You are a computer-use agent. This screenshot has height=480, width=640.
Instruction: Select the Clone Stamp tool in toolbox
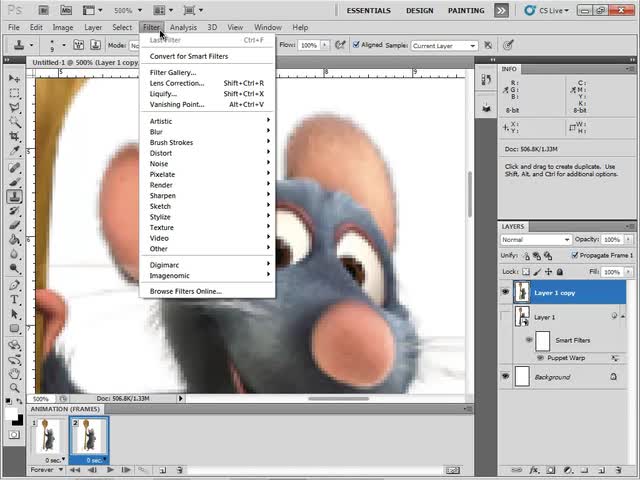14,196
